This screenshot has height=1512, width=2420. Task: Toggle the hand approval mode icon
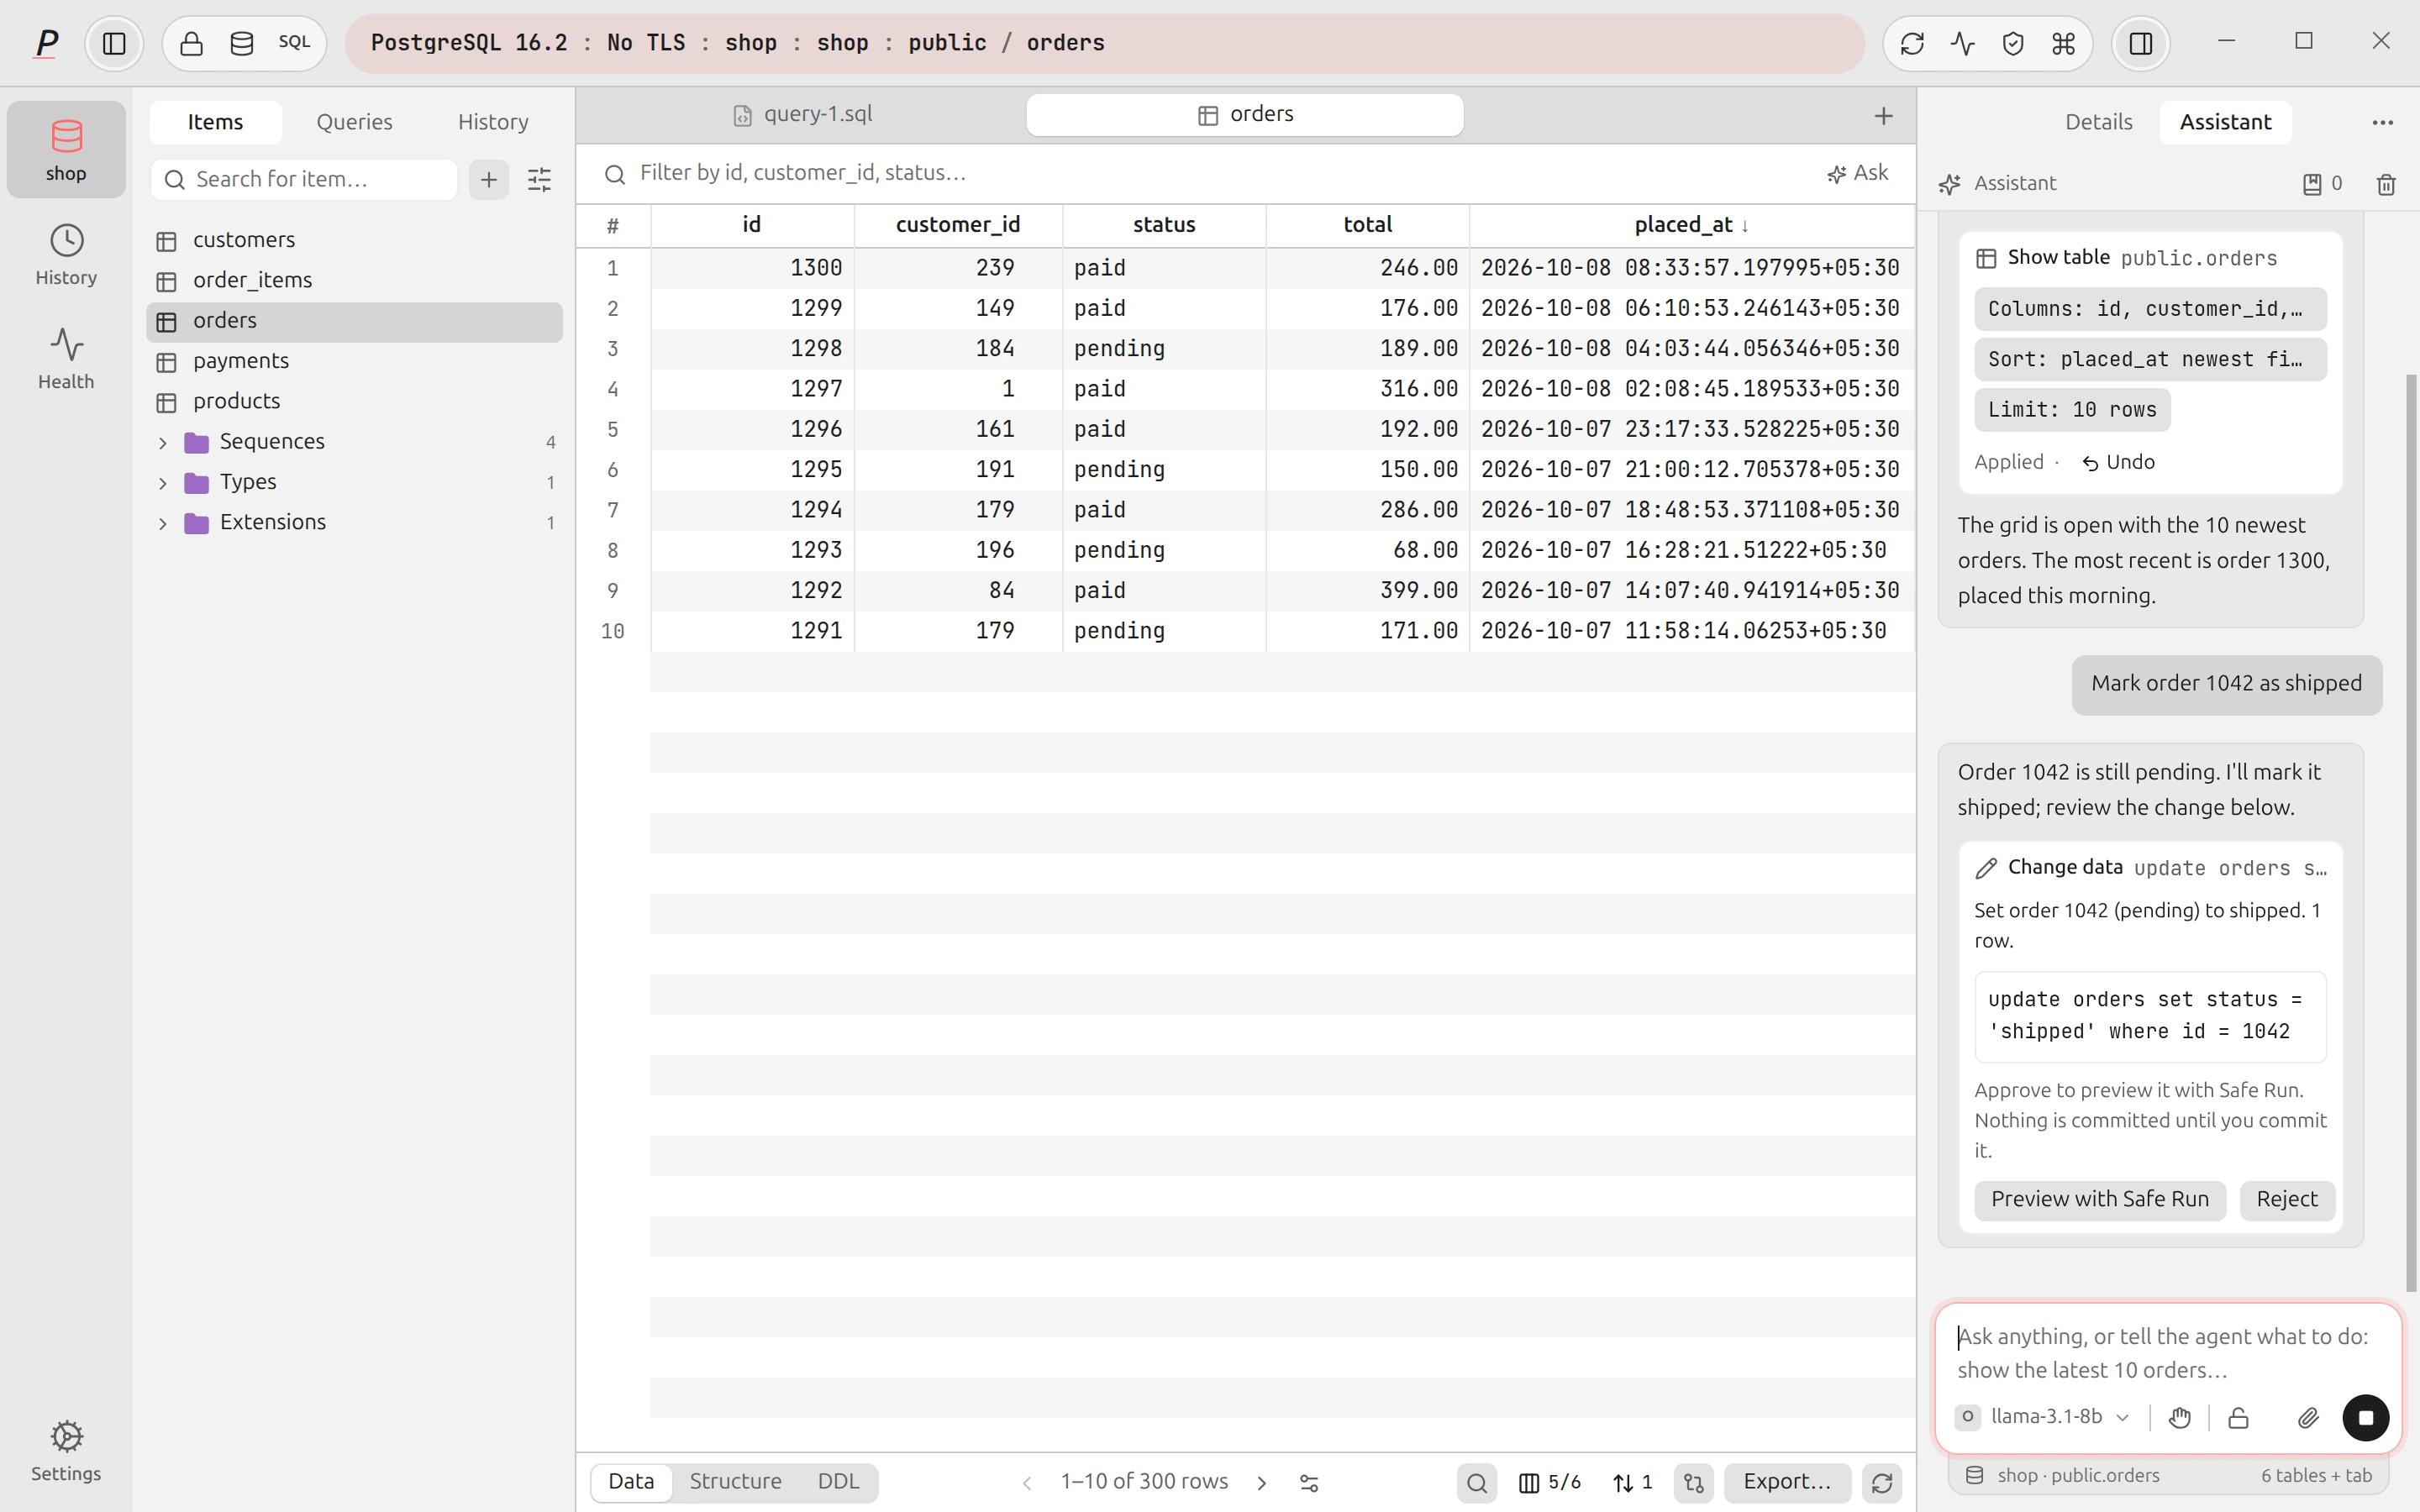coord(2180,1417)
